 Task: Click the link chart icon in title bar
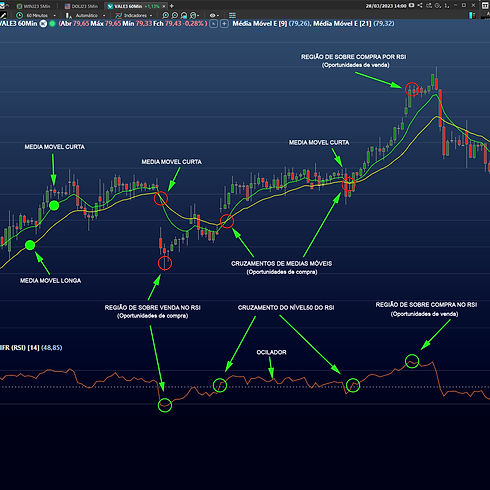click(429, 6)
